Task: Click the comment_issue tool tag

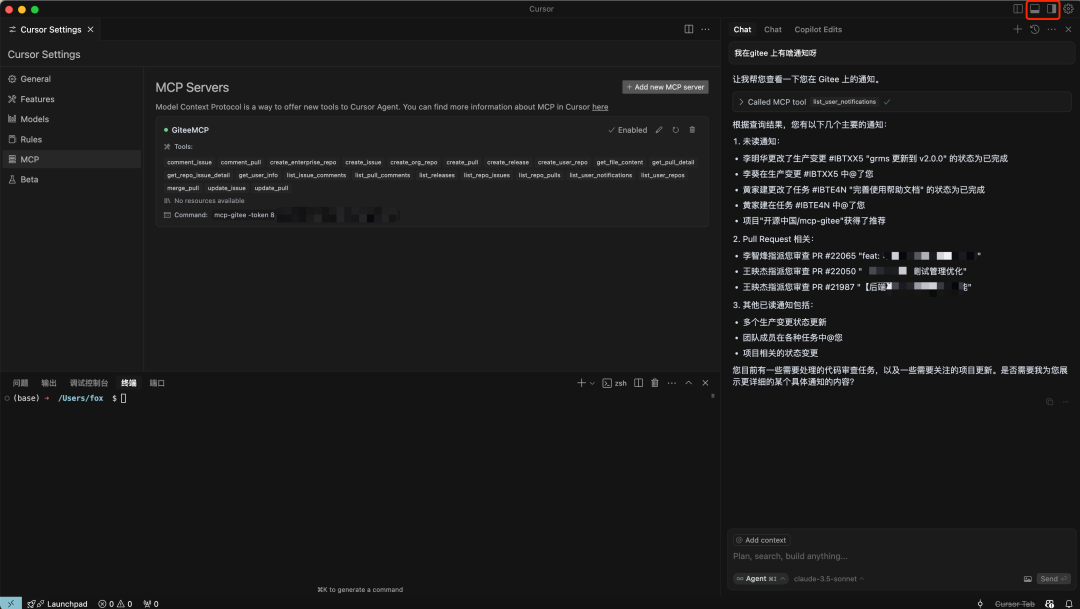Action: click(189, 163)
